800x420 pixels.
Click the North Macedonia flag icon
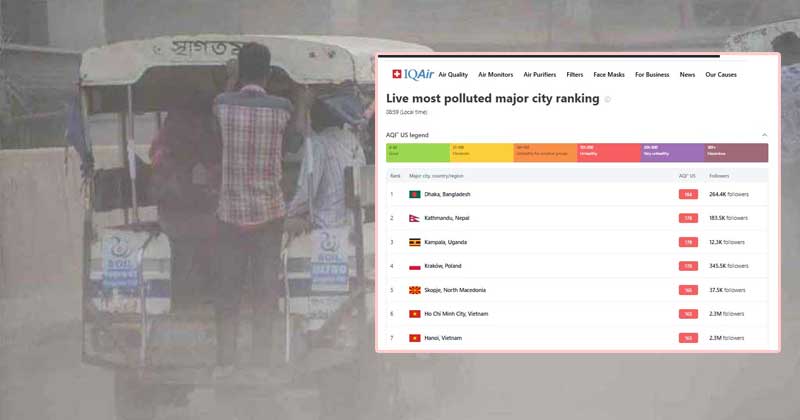415,290
